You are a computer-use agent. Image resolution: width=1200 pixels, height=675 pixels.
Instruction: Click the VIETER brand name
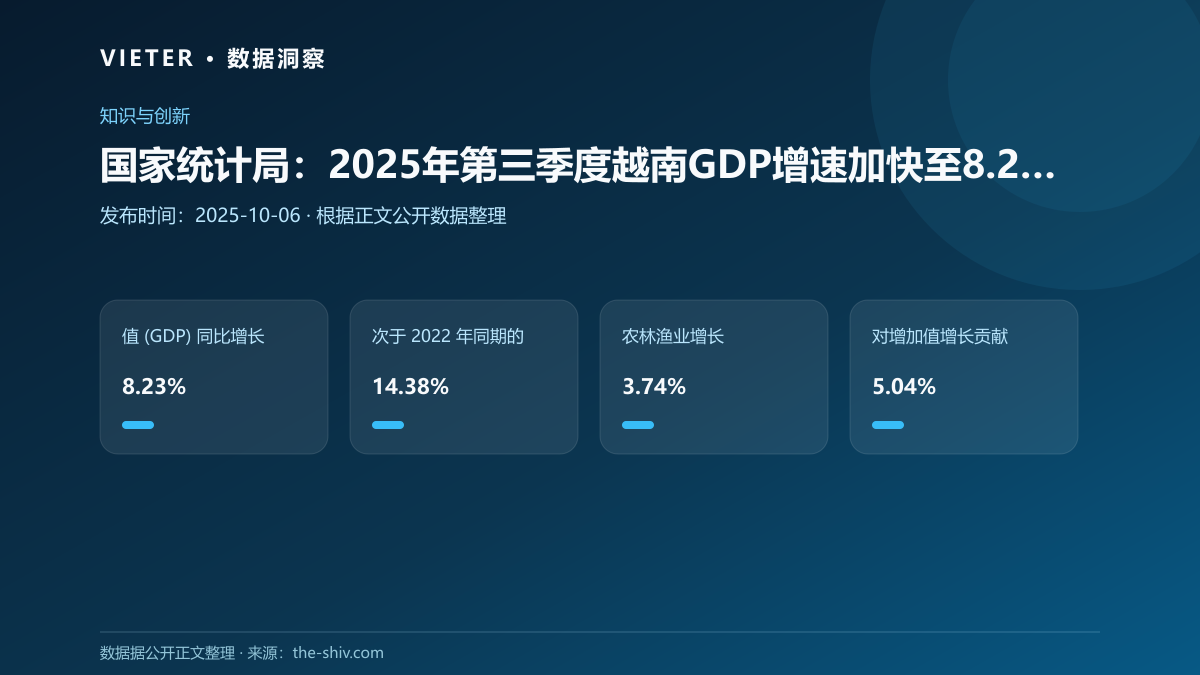147,58
